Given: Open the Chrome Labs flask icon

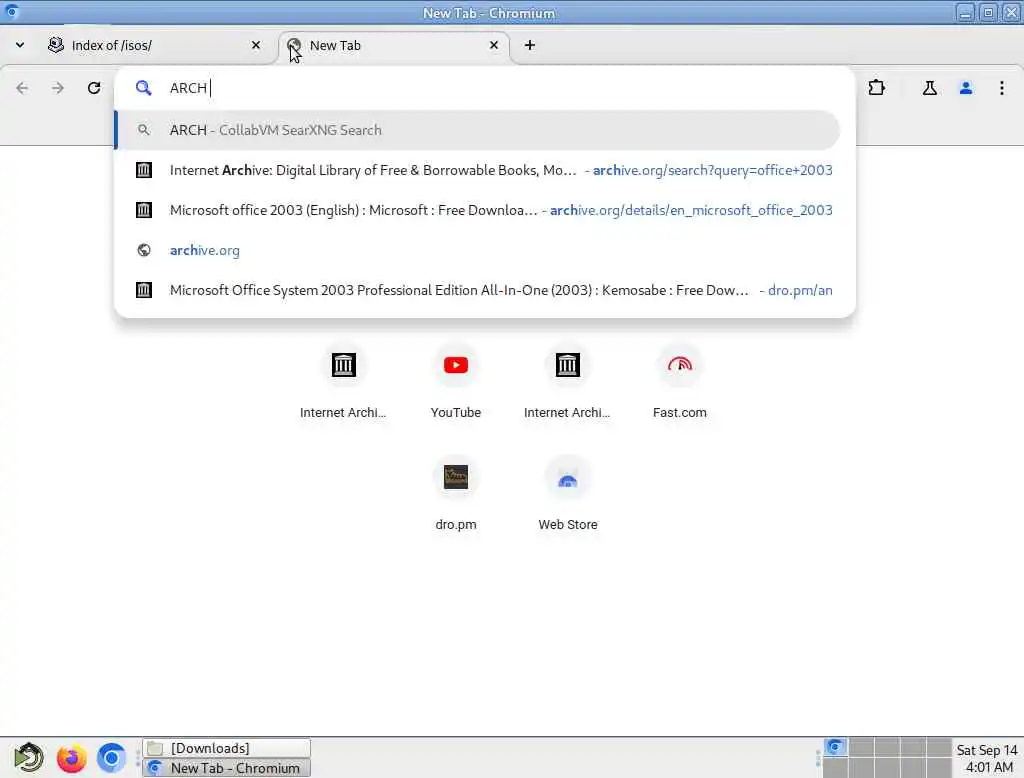Looking at the screenshot, I should 929,88.
